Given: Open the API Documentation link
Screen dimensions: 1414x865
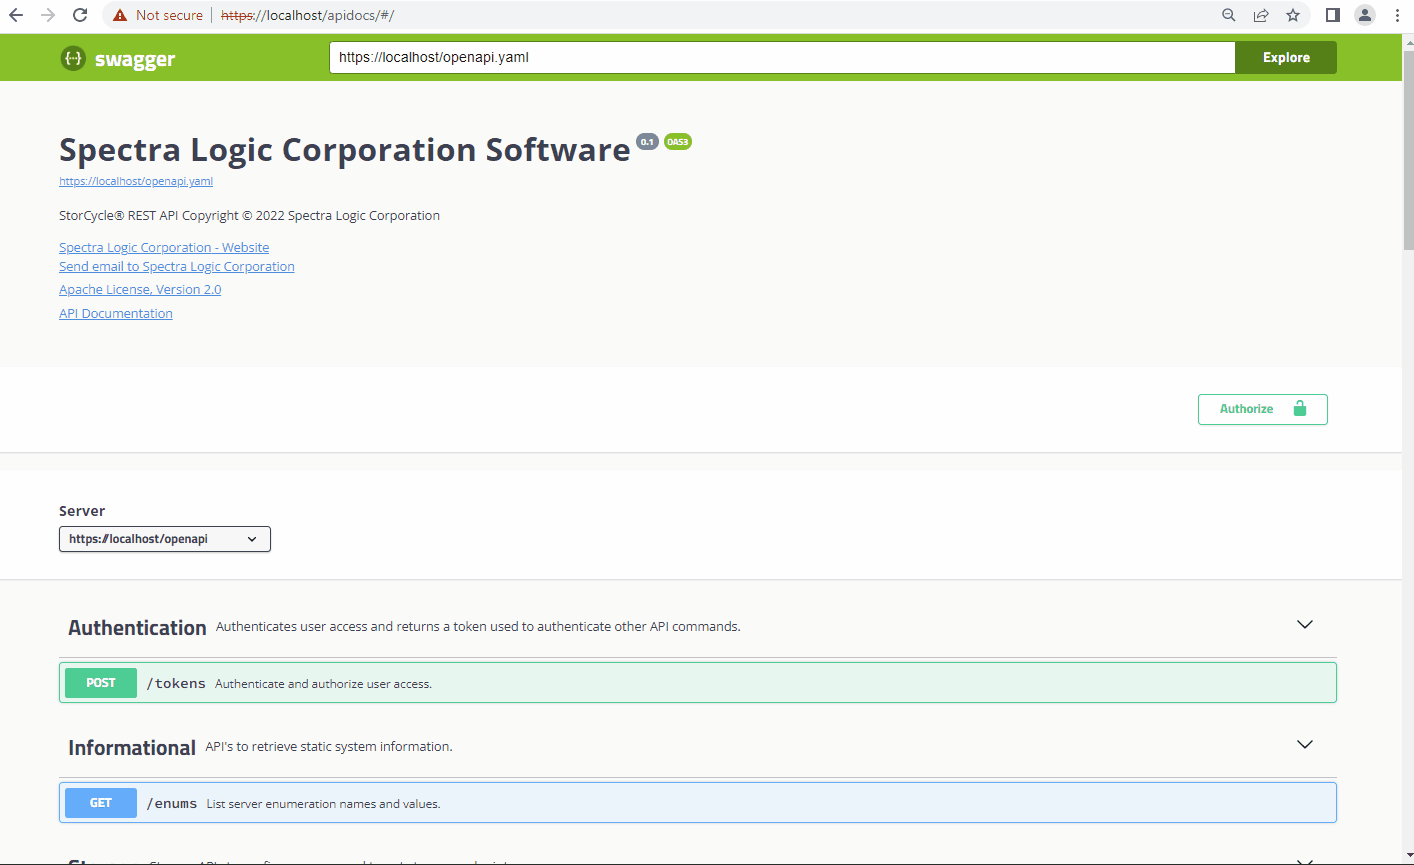Looking at the screenshot, I should (116, 313).
